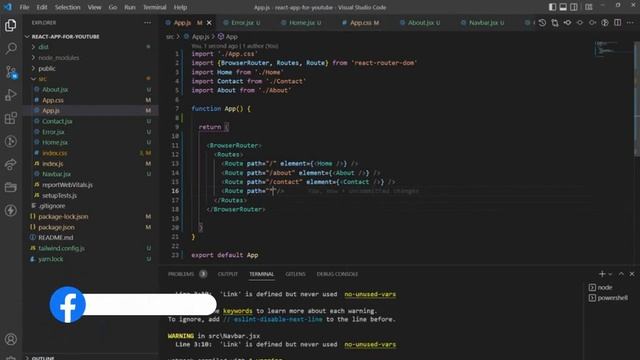Open the Extensions view

11,118
